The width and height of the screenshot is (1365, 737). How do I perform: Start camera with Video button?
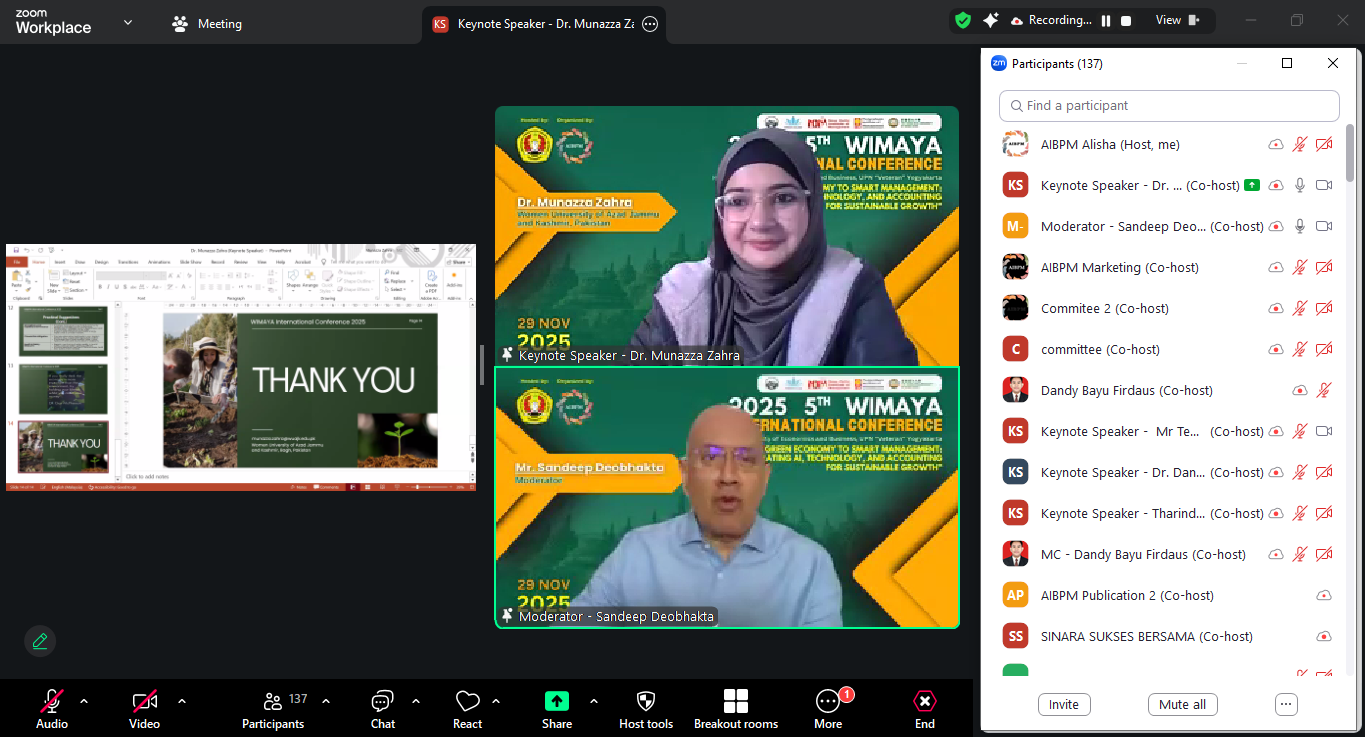[145, 702]
